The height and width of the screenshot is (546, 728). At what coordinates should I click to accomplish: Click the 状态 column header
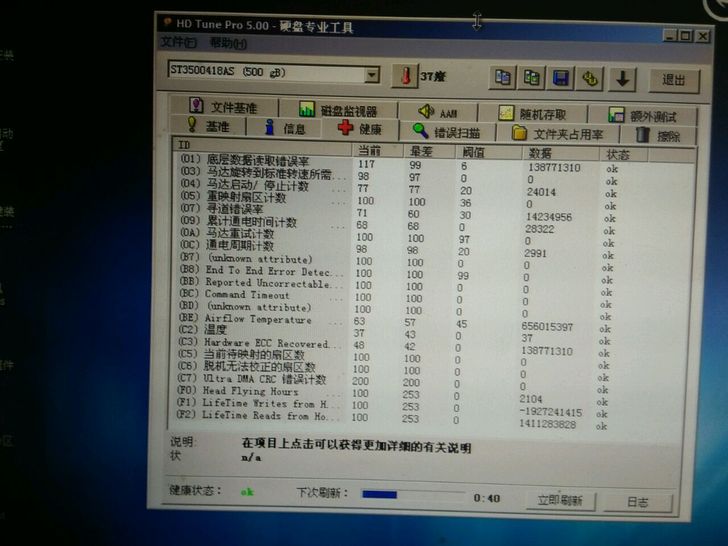pyautogui.click(x=624, y=154)
